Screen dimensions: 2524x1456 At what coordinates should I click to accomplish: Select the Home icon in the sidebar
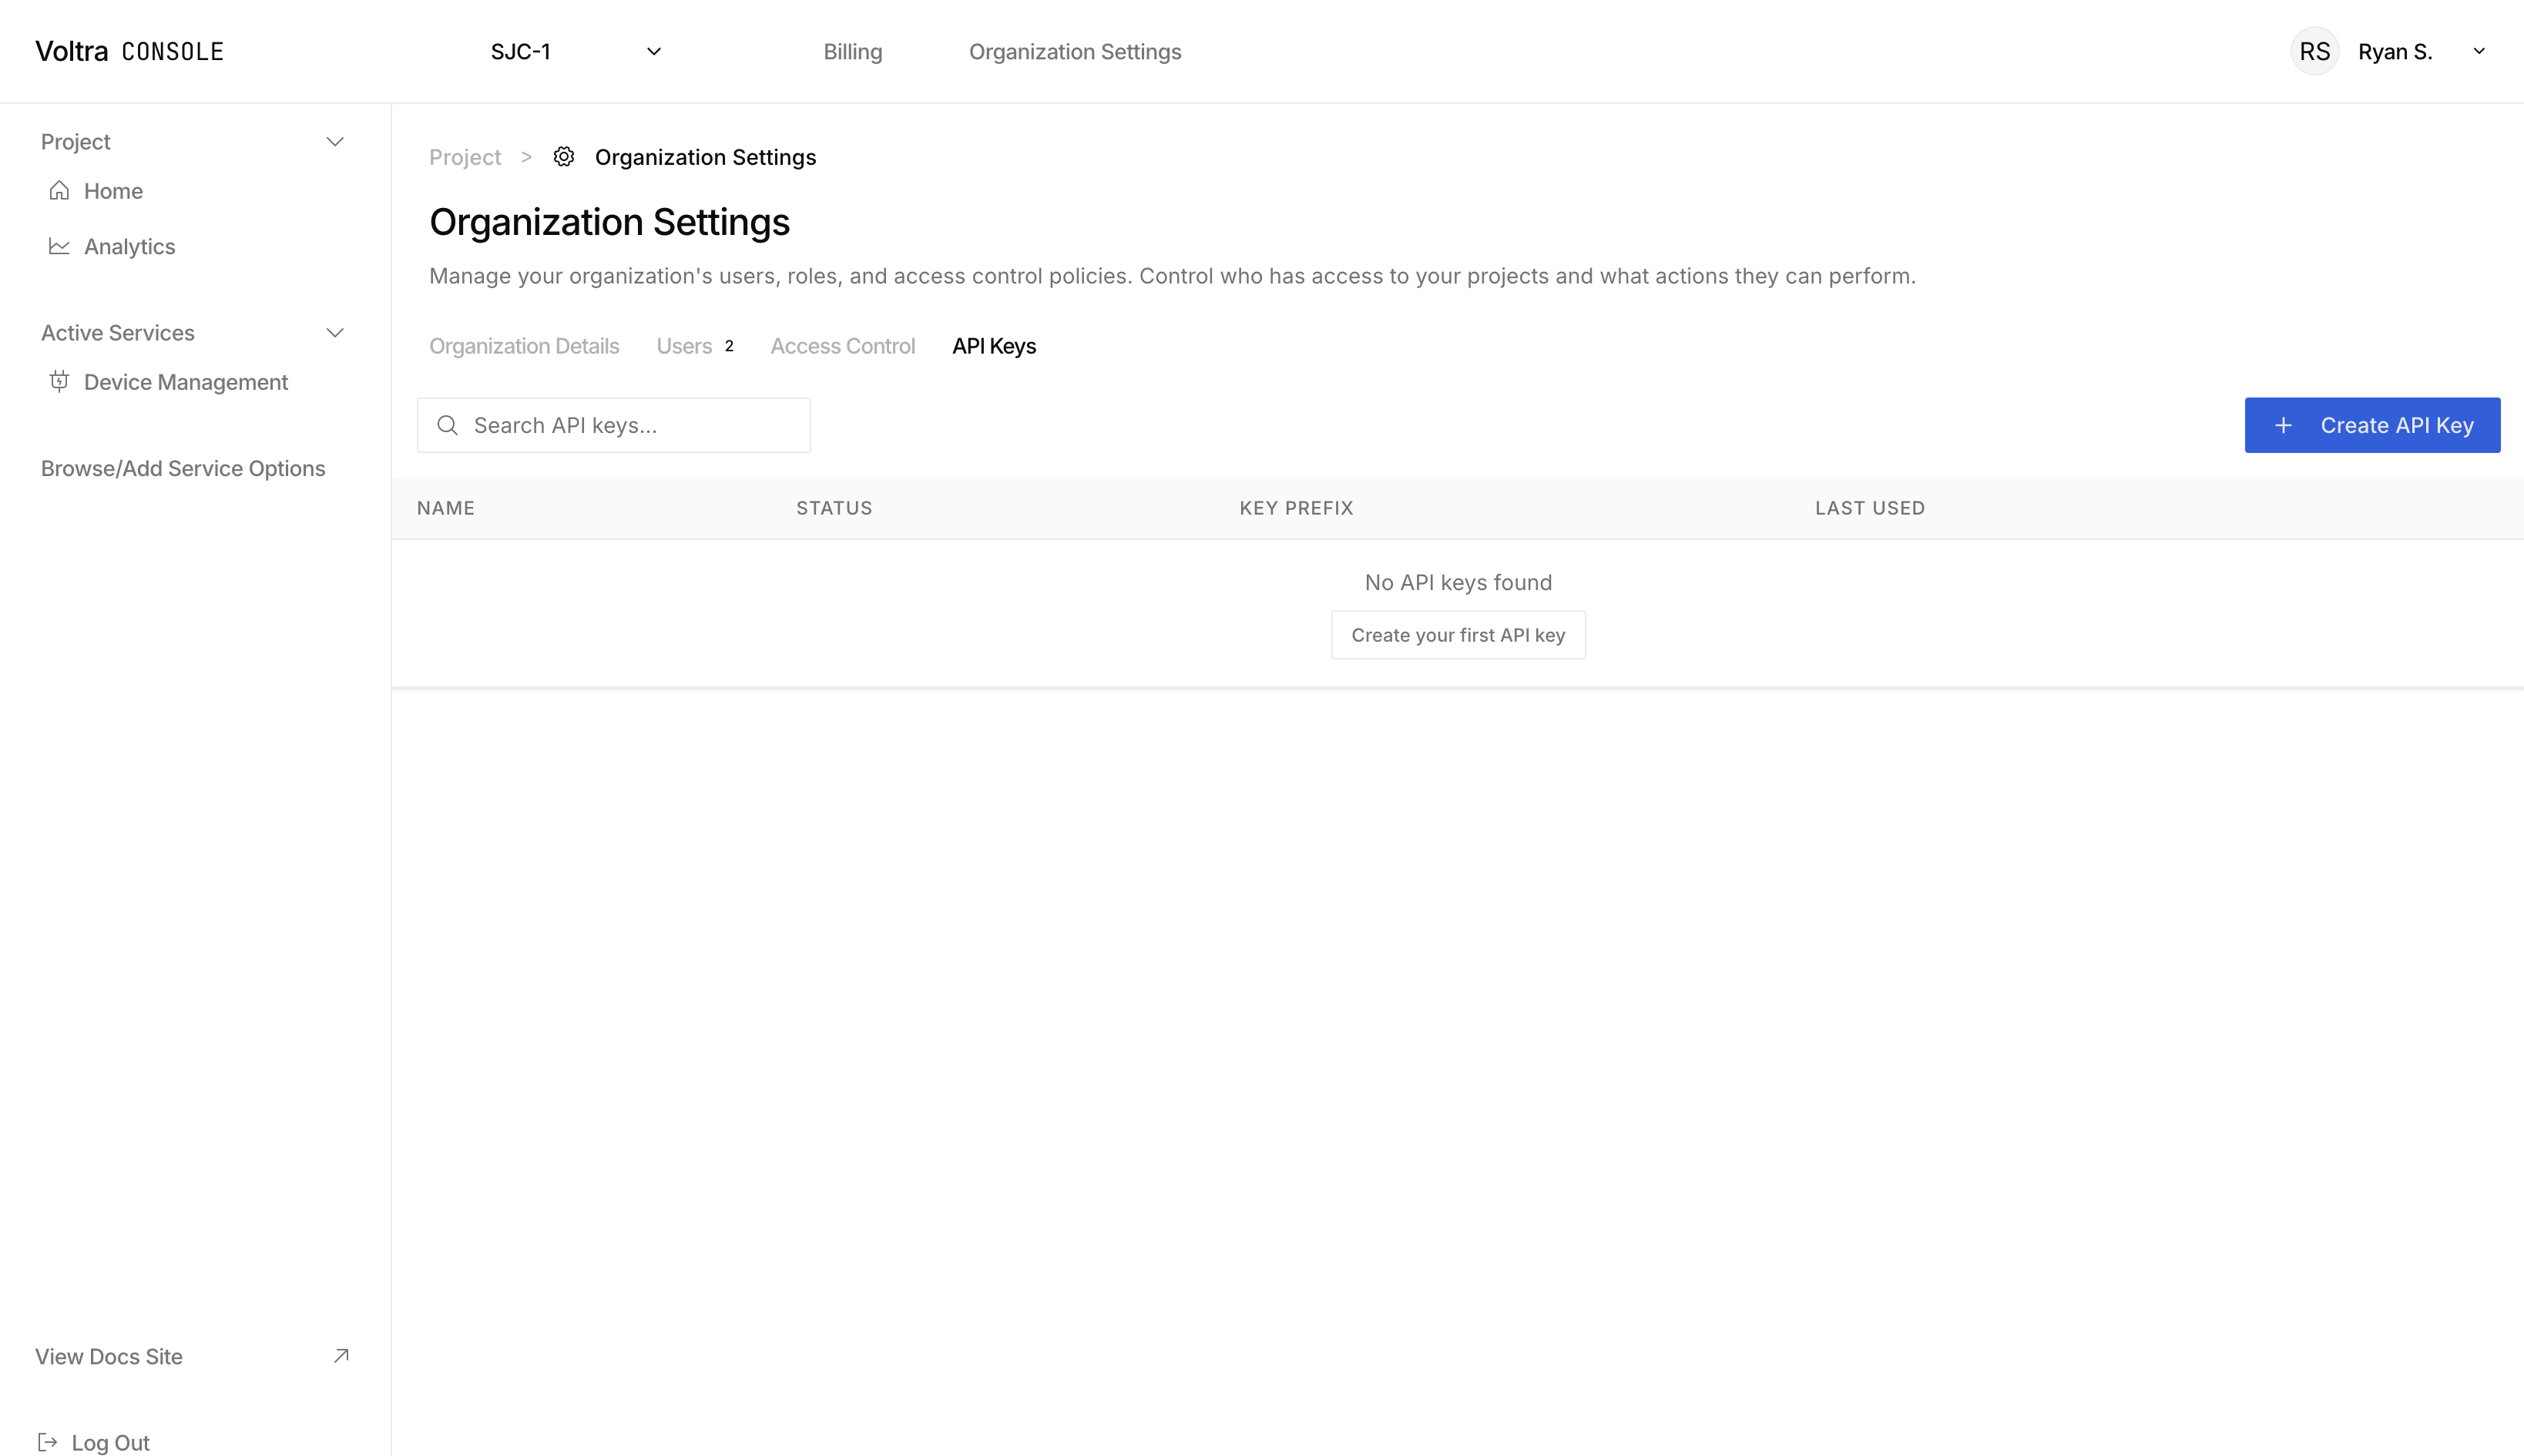point(59,190)
